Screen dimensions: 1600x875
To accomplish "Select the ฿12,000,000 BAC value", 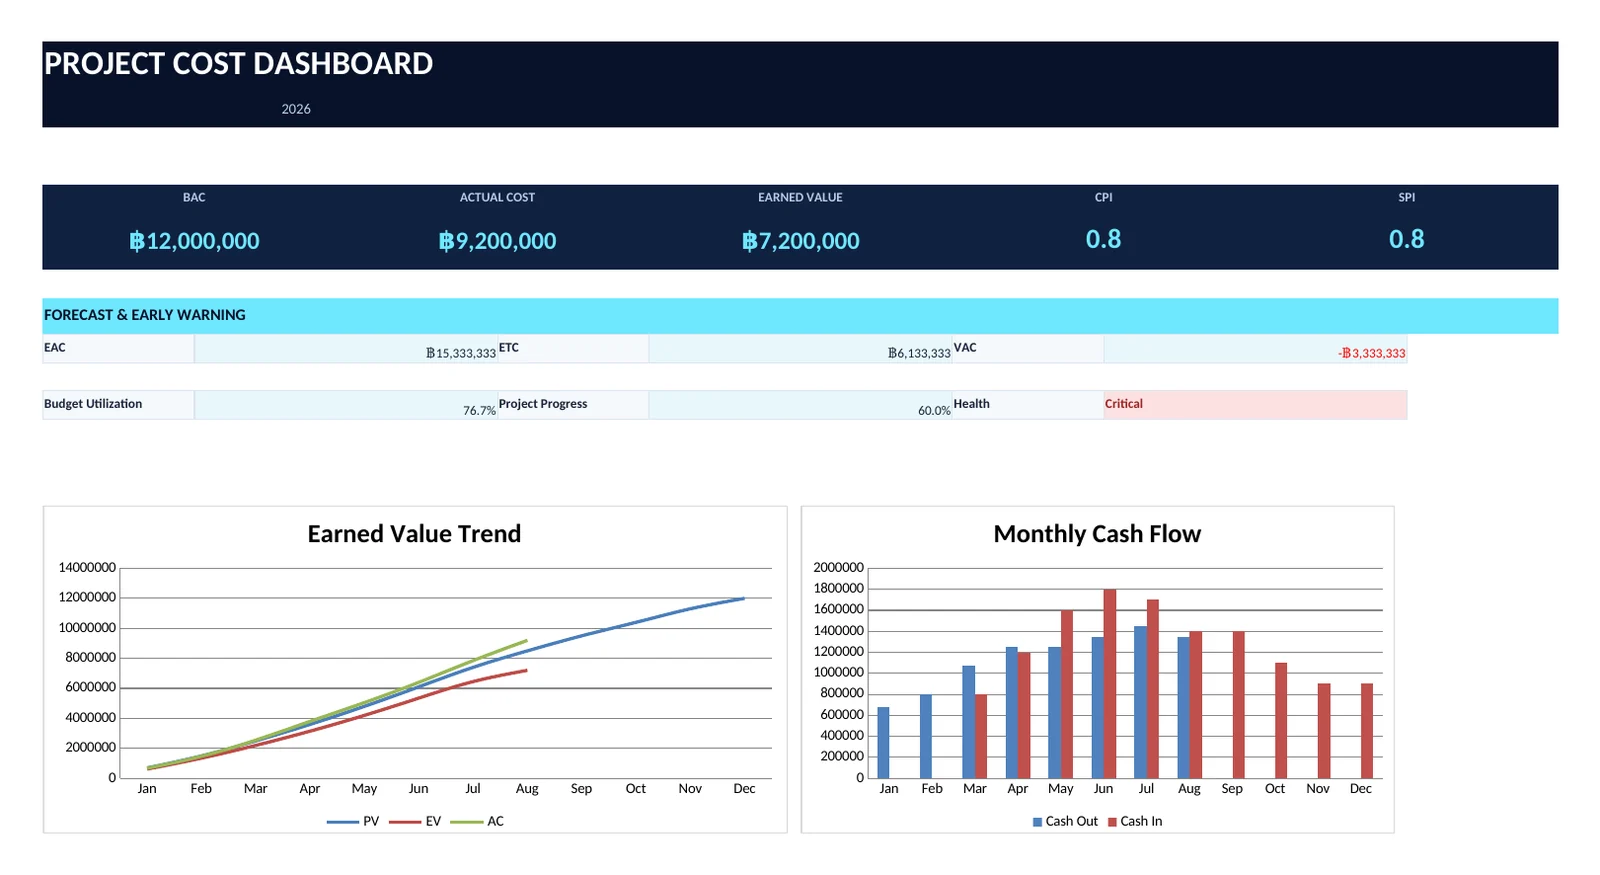I will (x=194, y=241).
